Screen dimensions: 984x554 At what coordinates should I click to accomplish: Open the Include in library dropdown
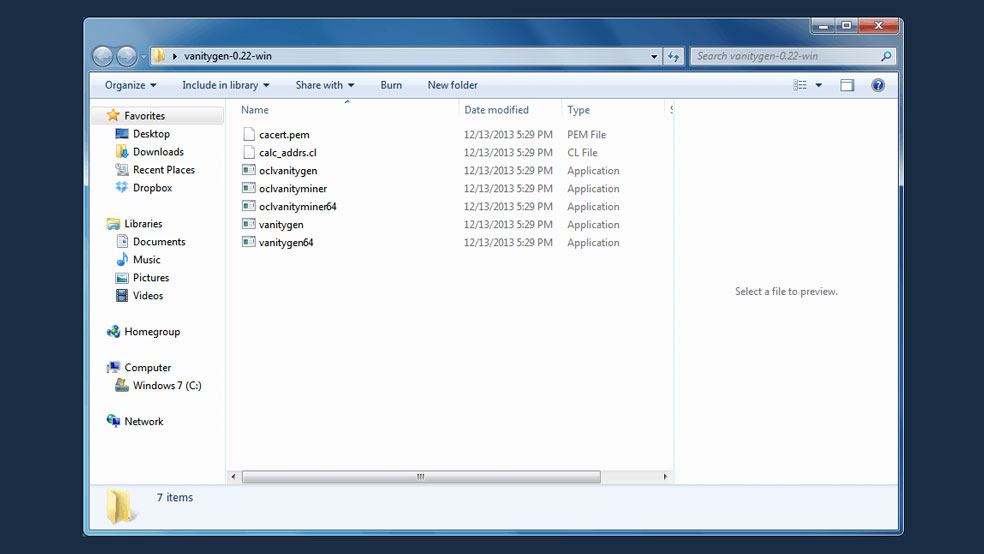[225, 85]
